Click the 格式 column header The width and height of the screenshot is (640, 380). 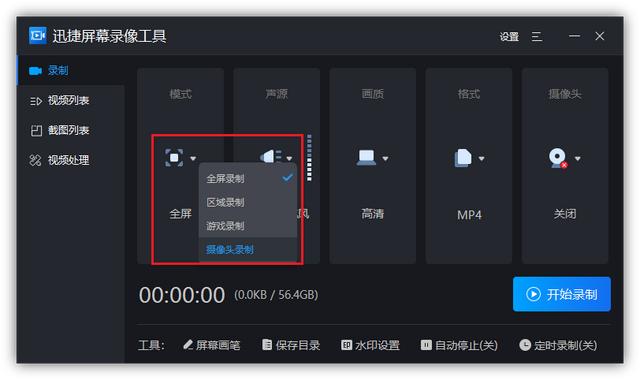[469, 94]
